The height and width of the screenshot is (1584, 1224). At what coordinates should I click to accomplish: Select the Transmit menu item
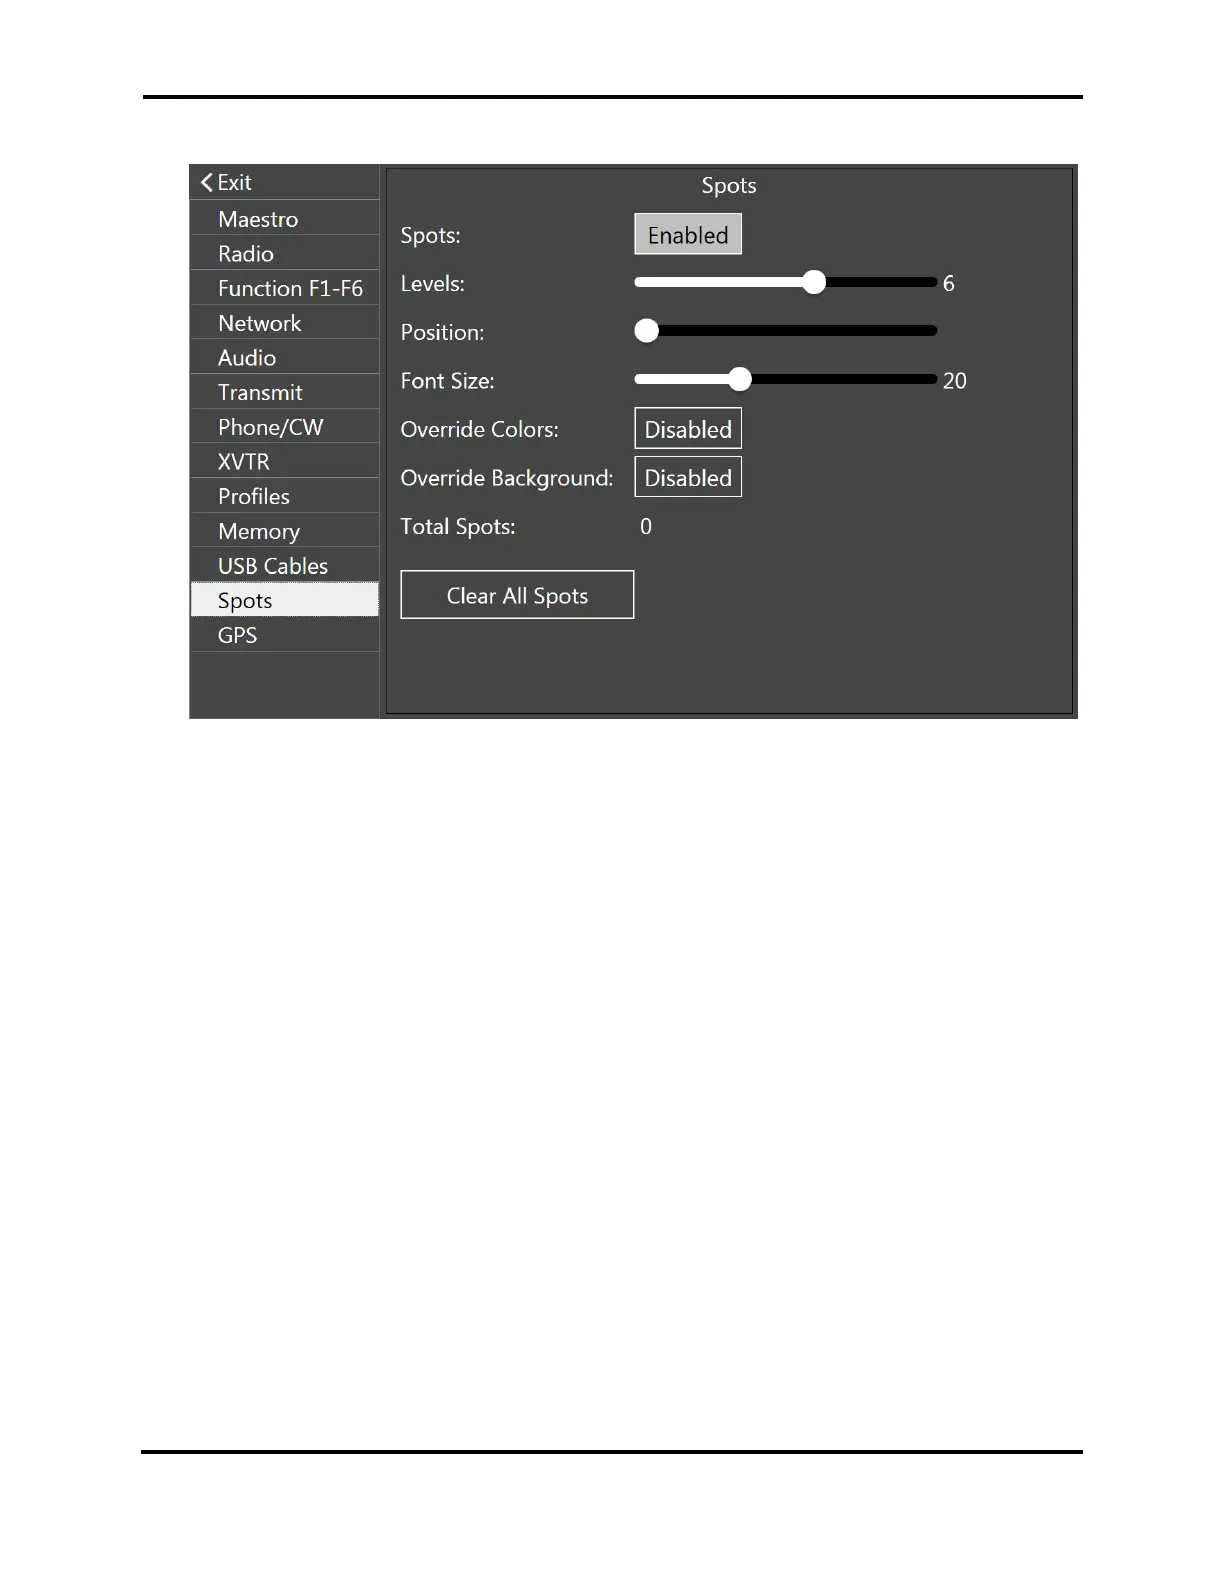[x=285, y=392]
